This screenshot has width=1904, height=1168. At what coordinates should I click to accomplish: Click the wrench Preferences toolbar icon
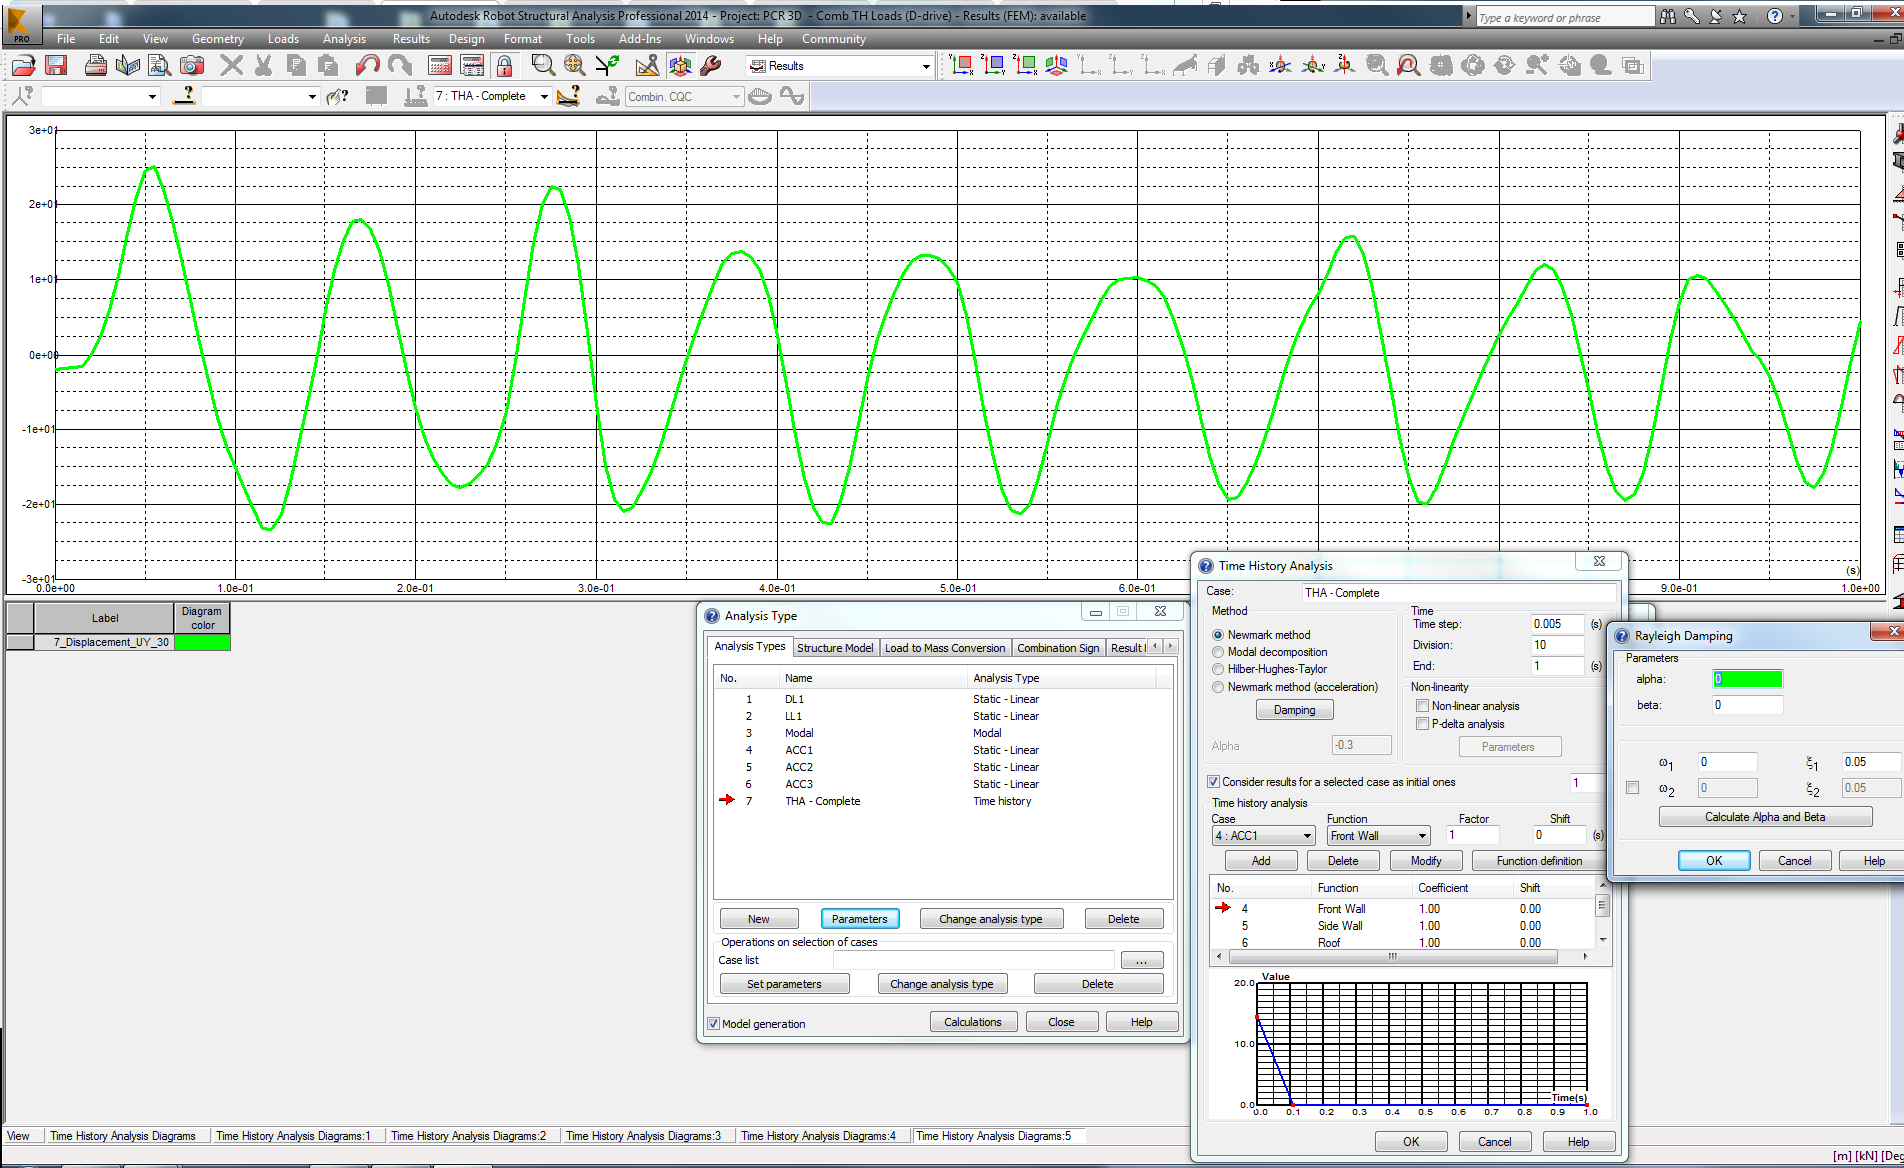click(711, 65)
